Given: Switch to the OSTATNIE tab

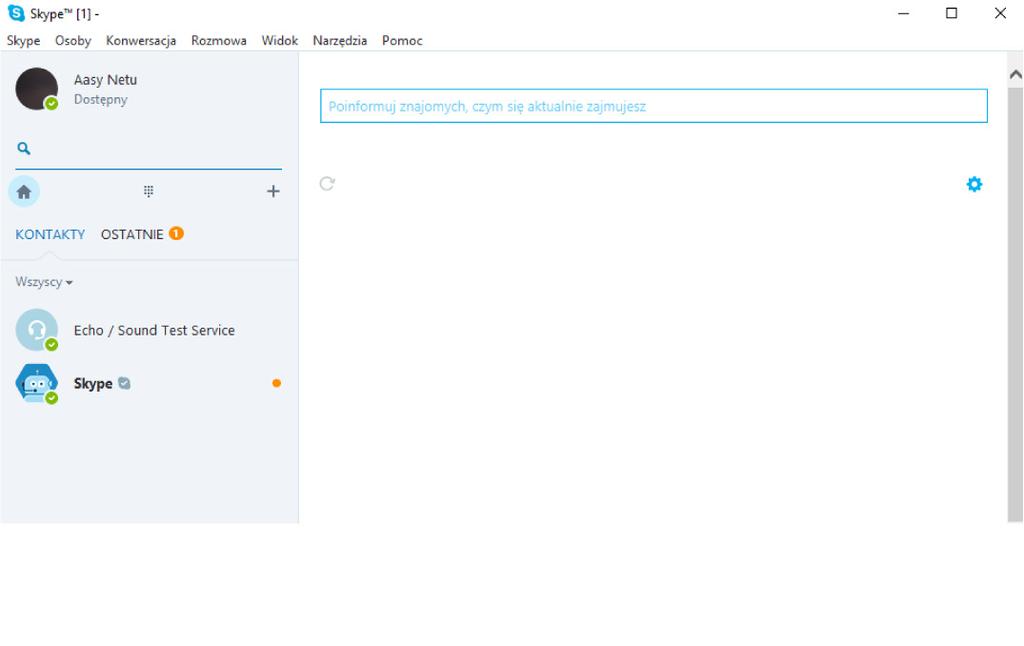Looking at the screenshot, I should (x=132, y=234).
